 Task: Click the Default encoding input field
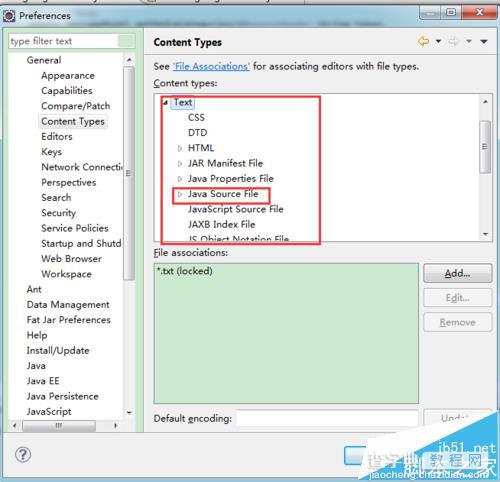327,418
